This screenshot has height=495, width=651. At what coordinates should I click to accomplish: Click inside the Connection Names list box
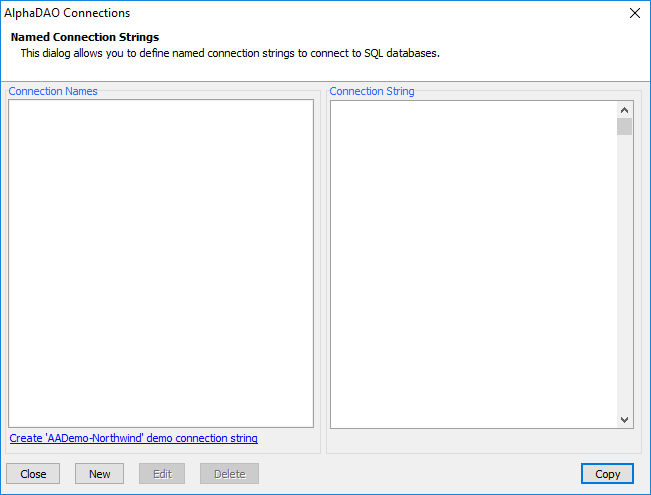pos(161,263)
